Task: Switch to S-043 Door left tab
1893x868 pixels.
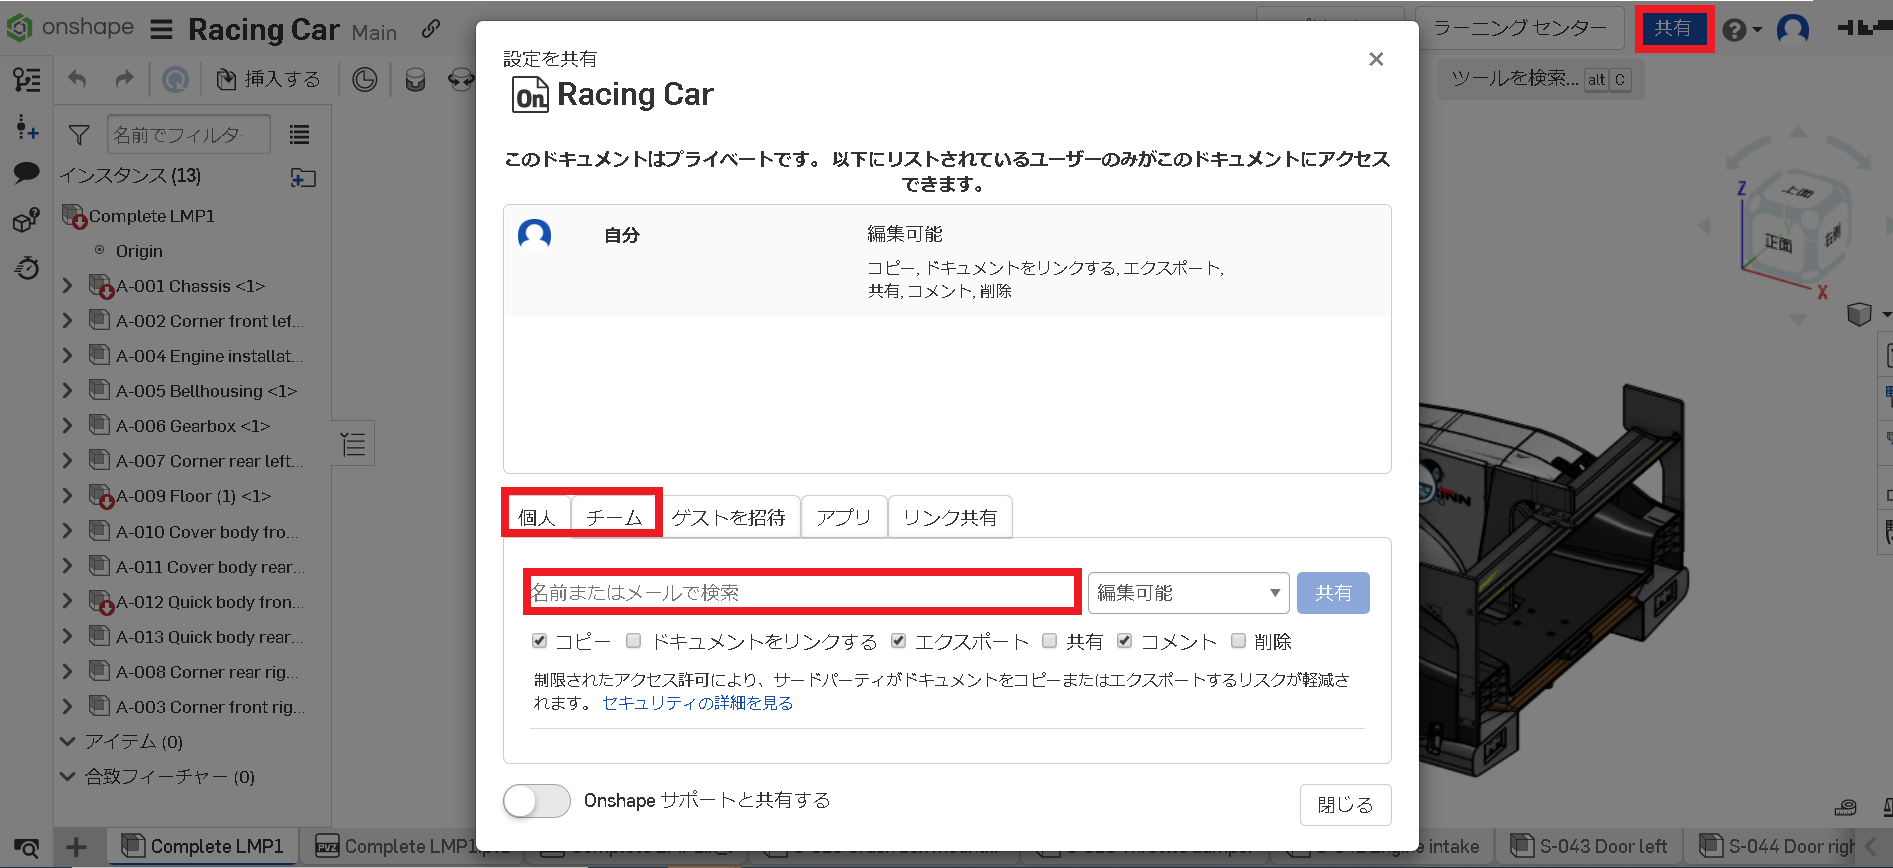Action: coord(1590,847)
